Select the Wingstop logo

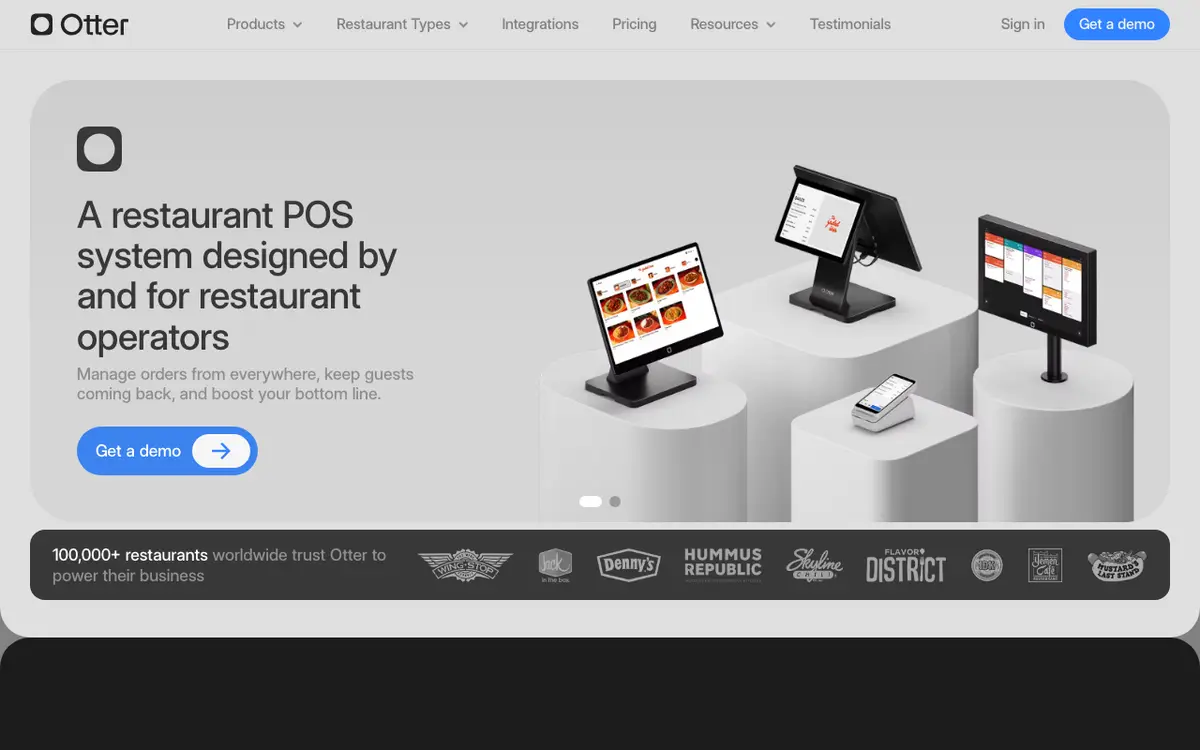(465, 565)
